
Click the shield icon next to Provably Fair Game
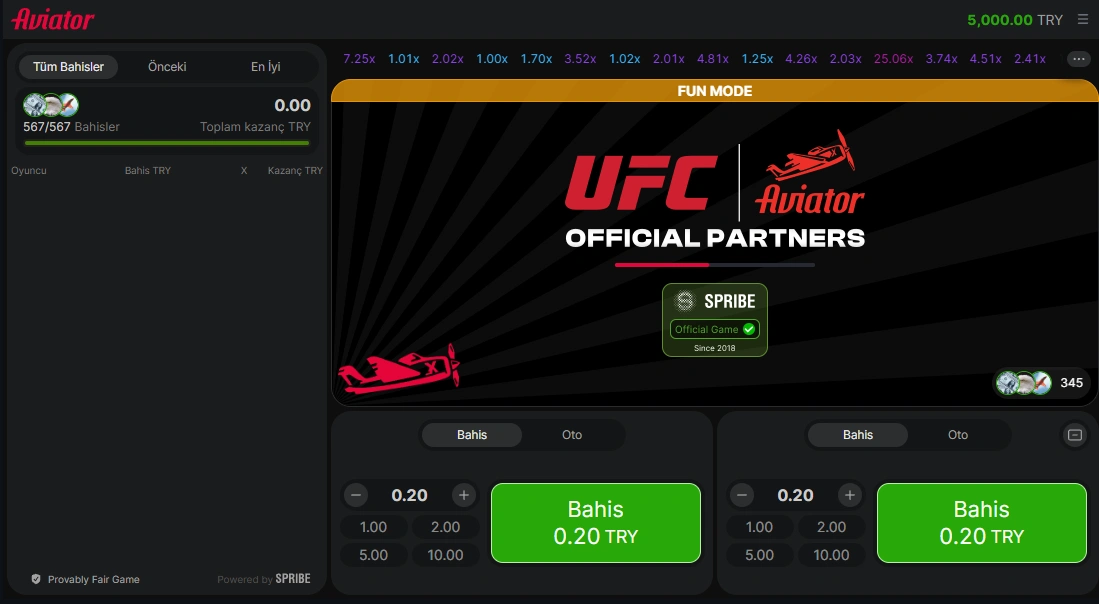coord(36,579)
